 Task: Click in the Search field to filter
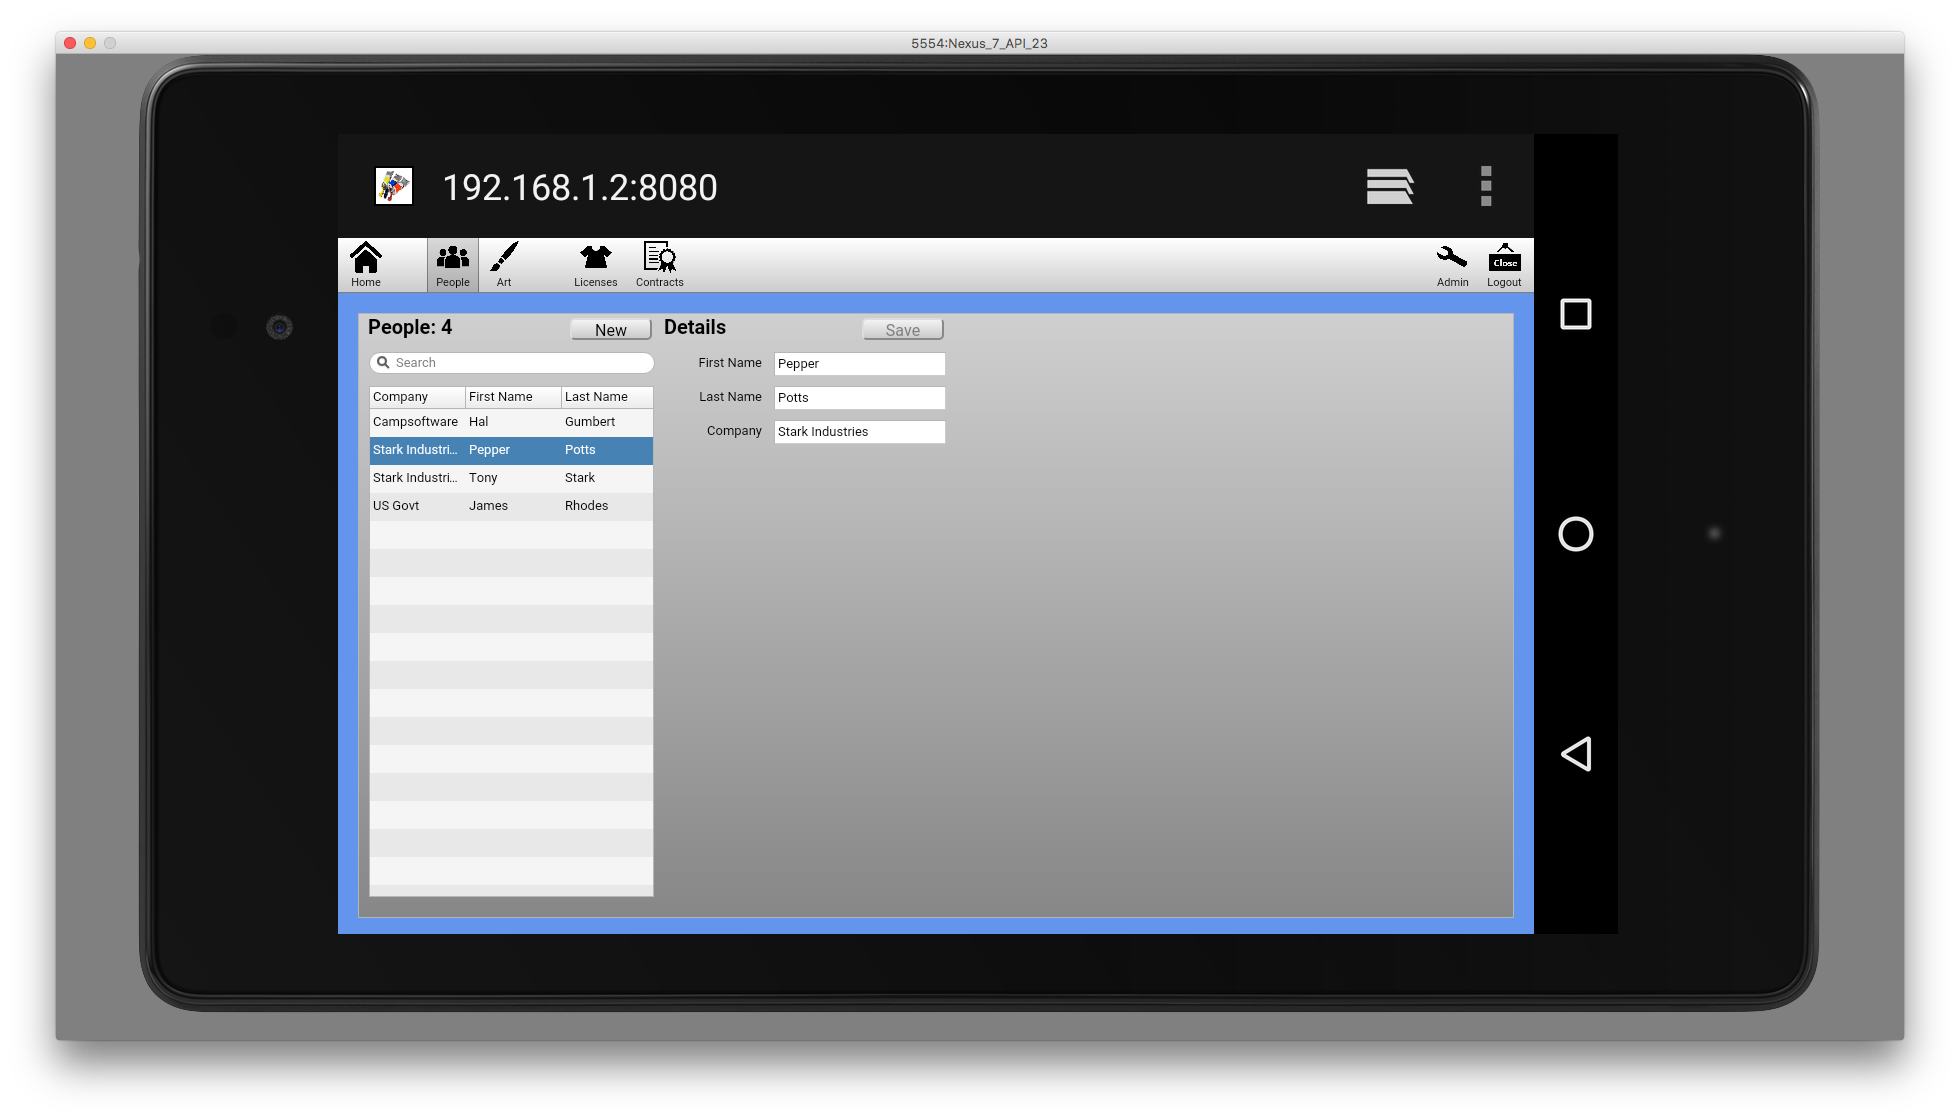point(512,361)
